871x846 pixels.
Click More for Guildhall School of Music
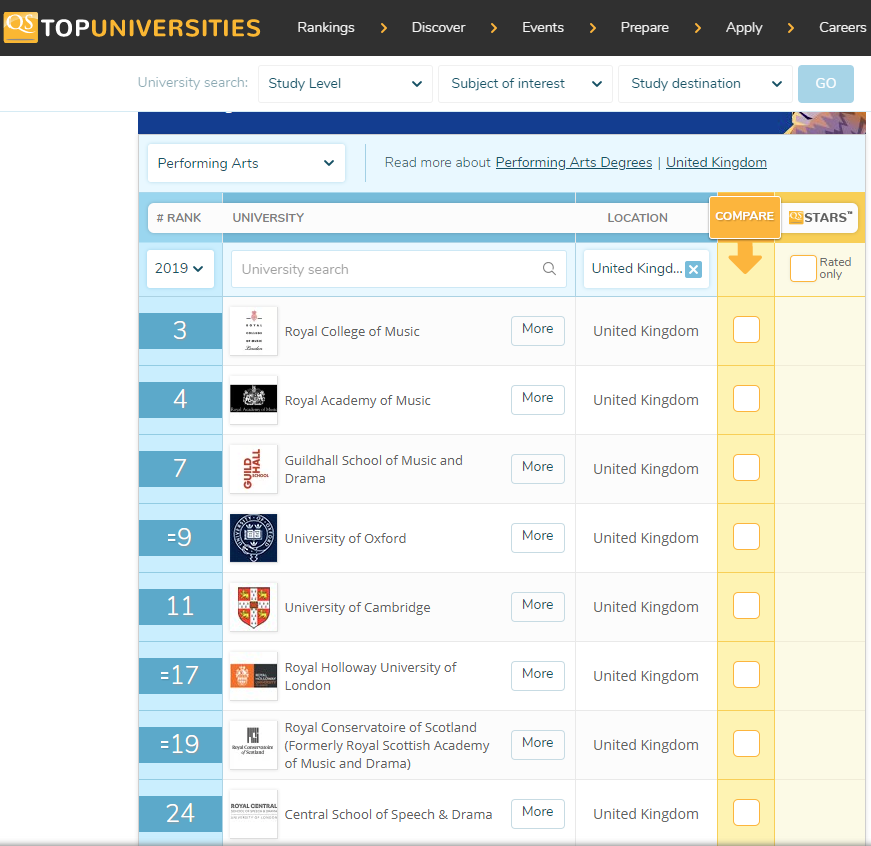[538, 468]
